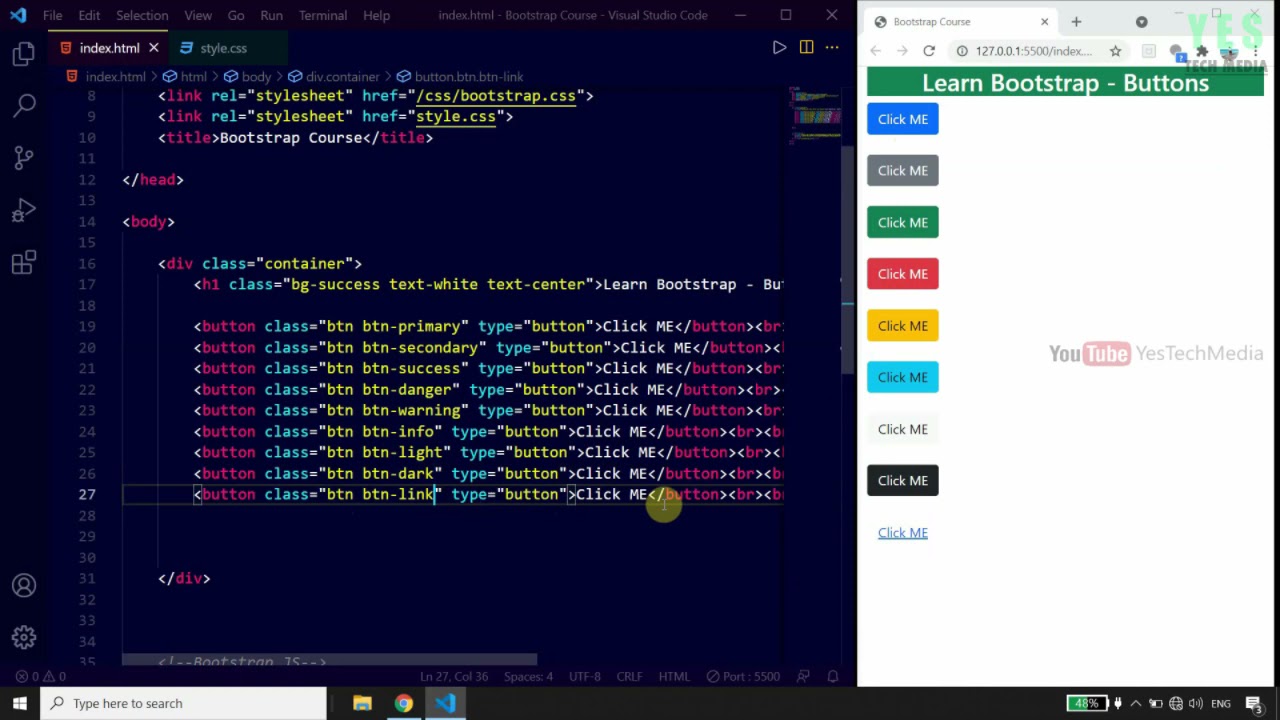Click the Windows Start button
Viewport: 1280px width, 720px height.
(x=20, y=703)
